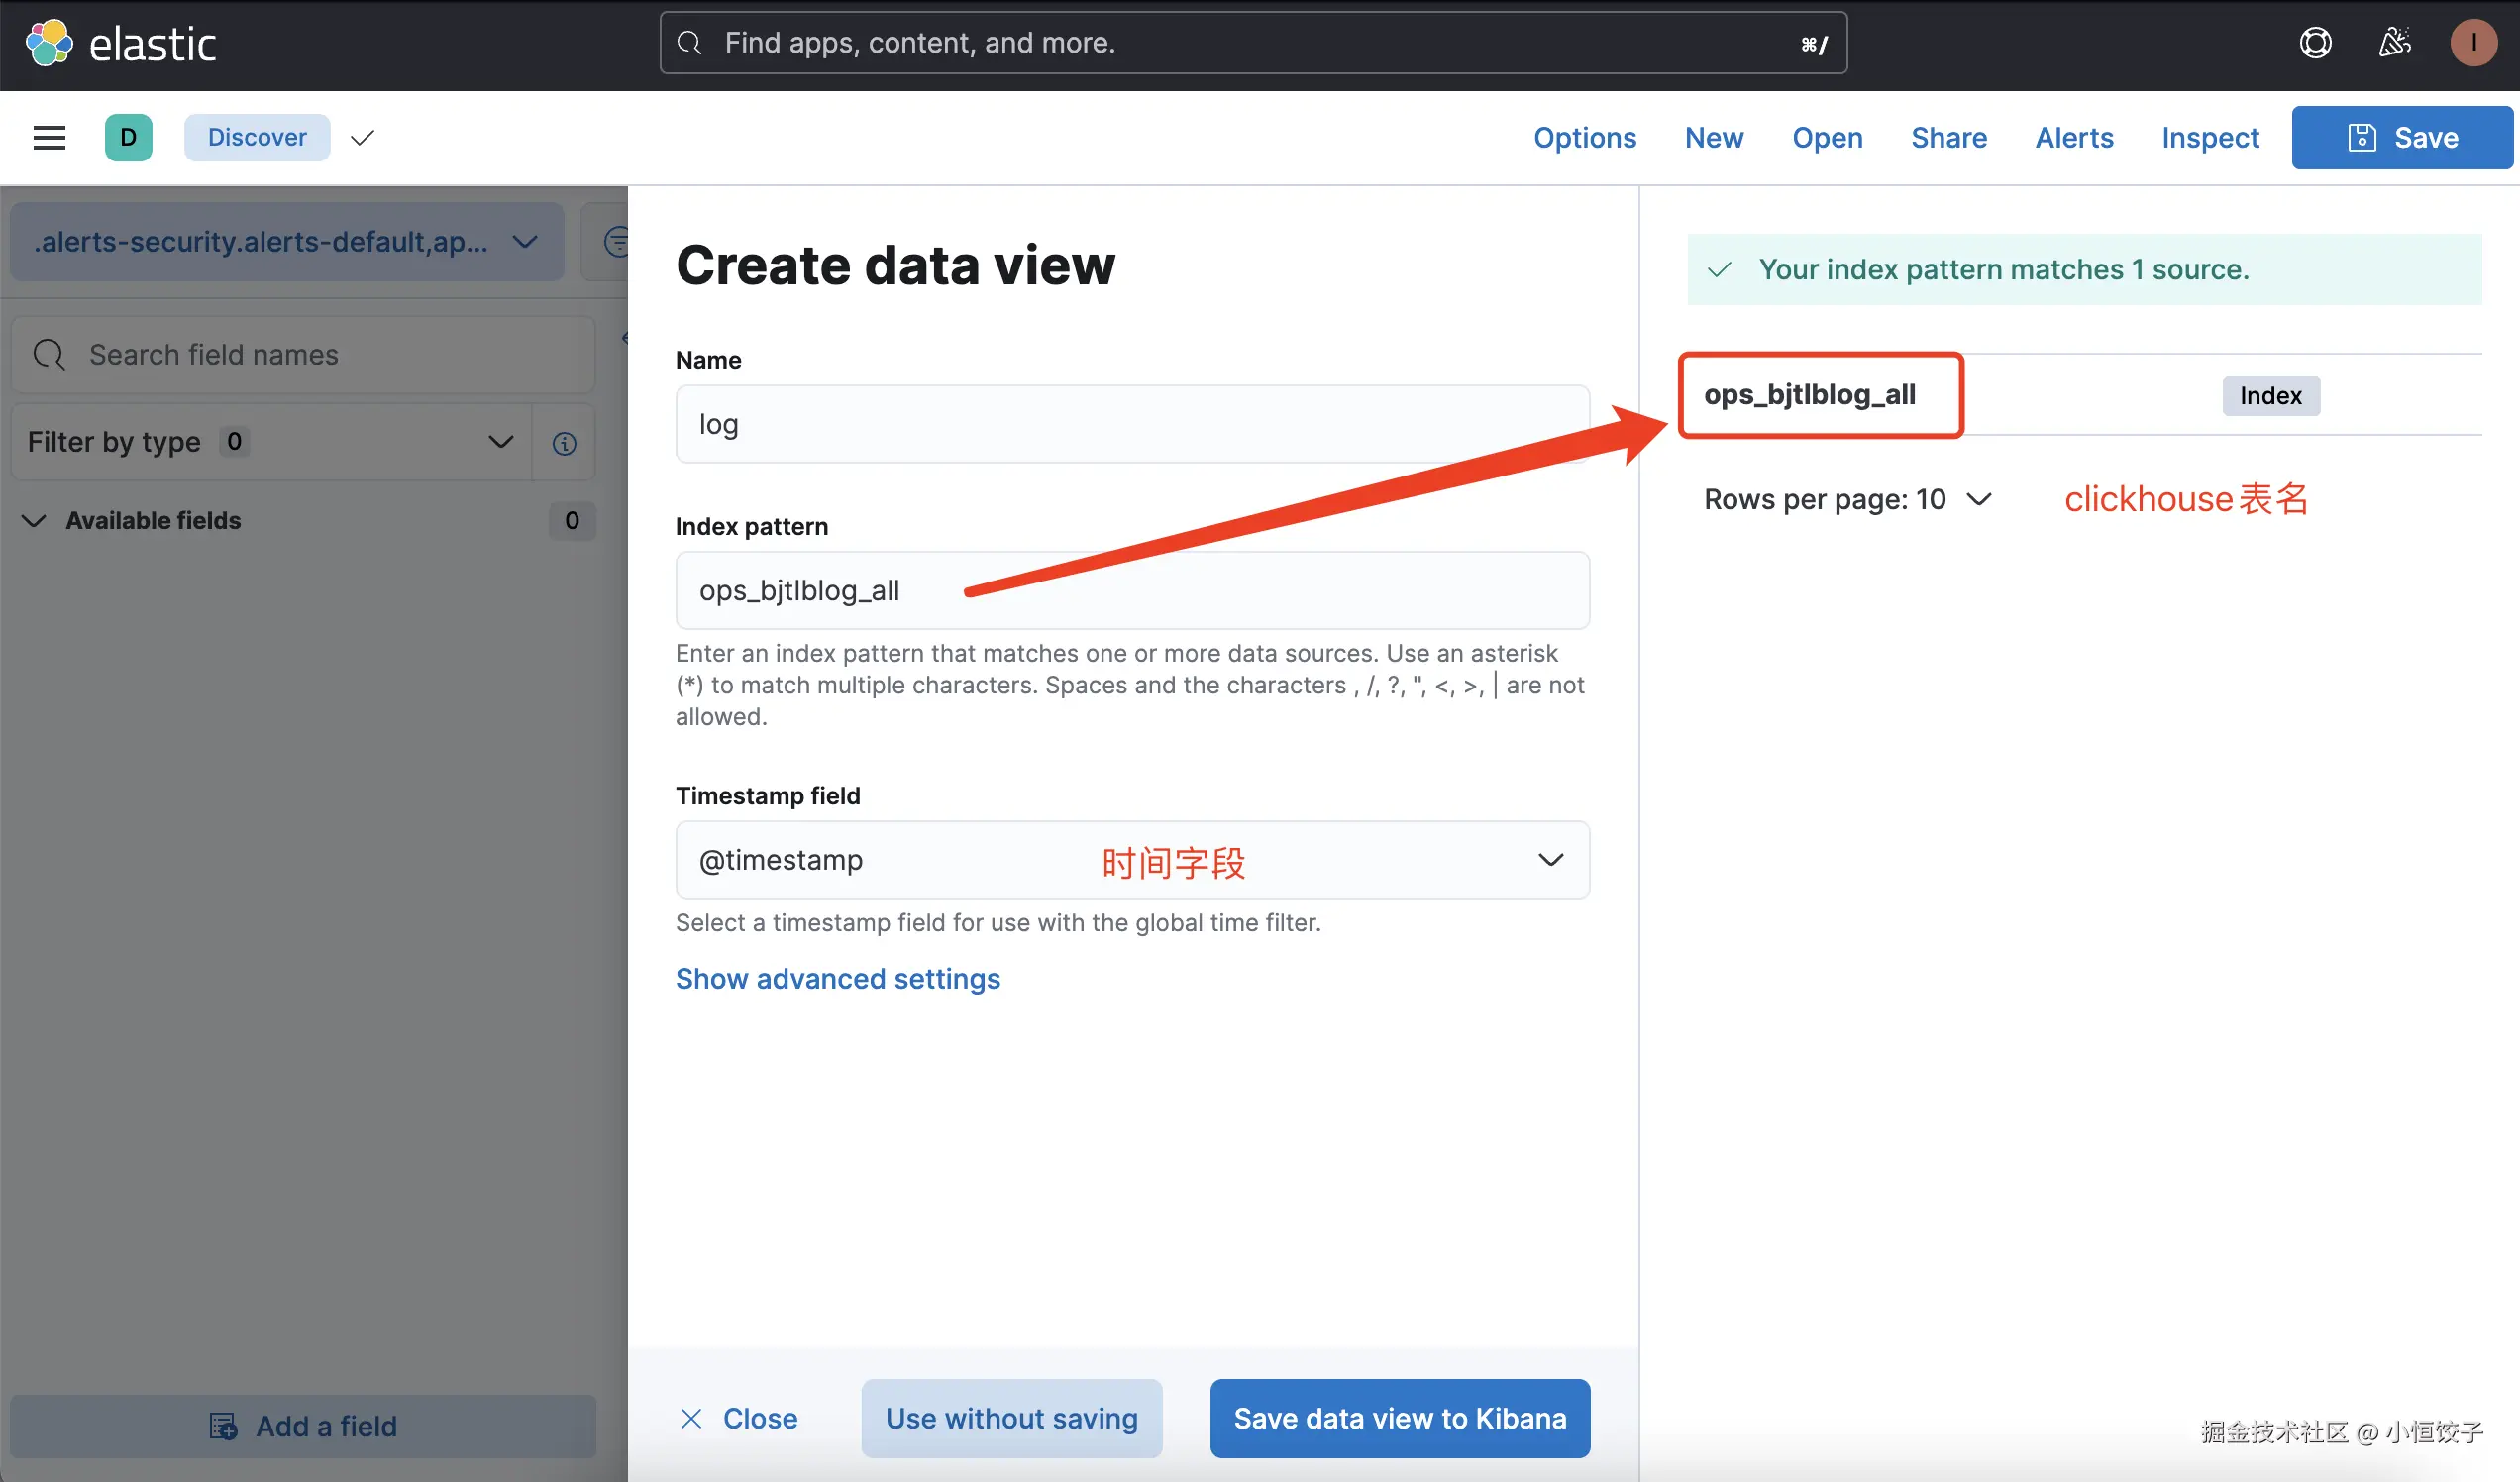Viewport: 2520px width, 1482px height.
Task: Open the Options menu
Action: pyautogui.click(x=1584, y=137)
